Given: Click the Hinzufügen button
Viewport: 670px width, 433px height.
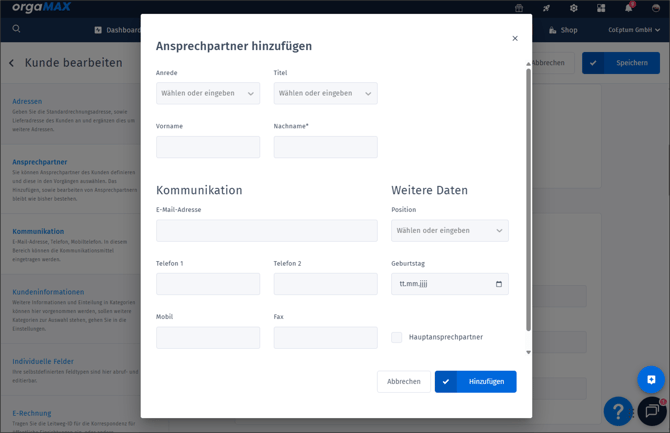Looking at the screenshot, I should pos(476,381).
